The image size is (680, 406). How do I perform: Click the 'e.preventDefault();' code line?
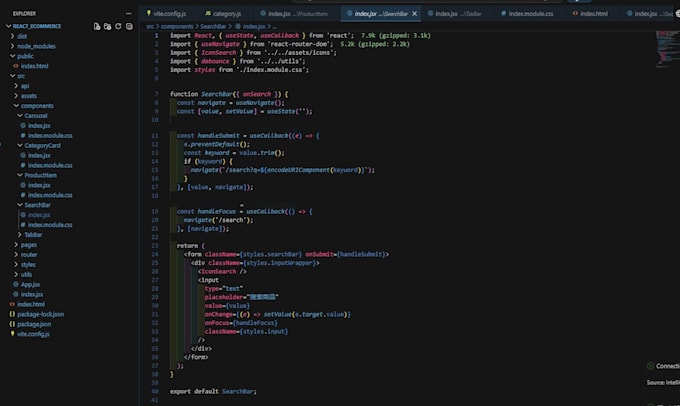(x=217, y=144)
